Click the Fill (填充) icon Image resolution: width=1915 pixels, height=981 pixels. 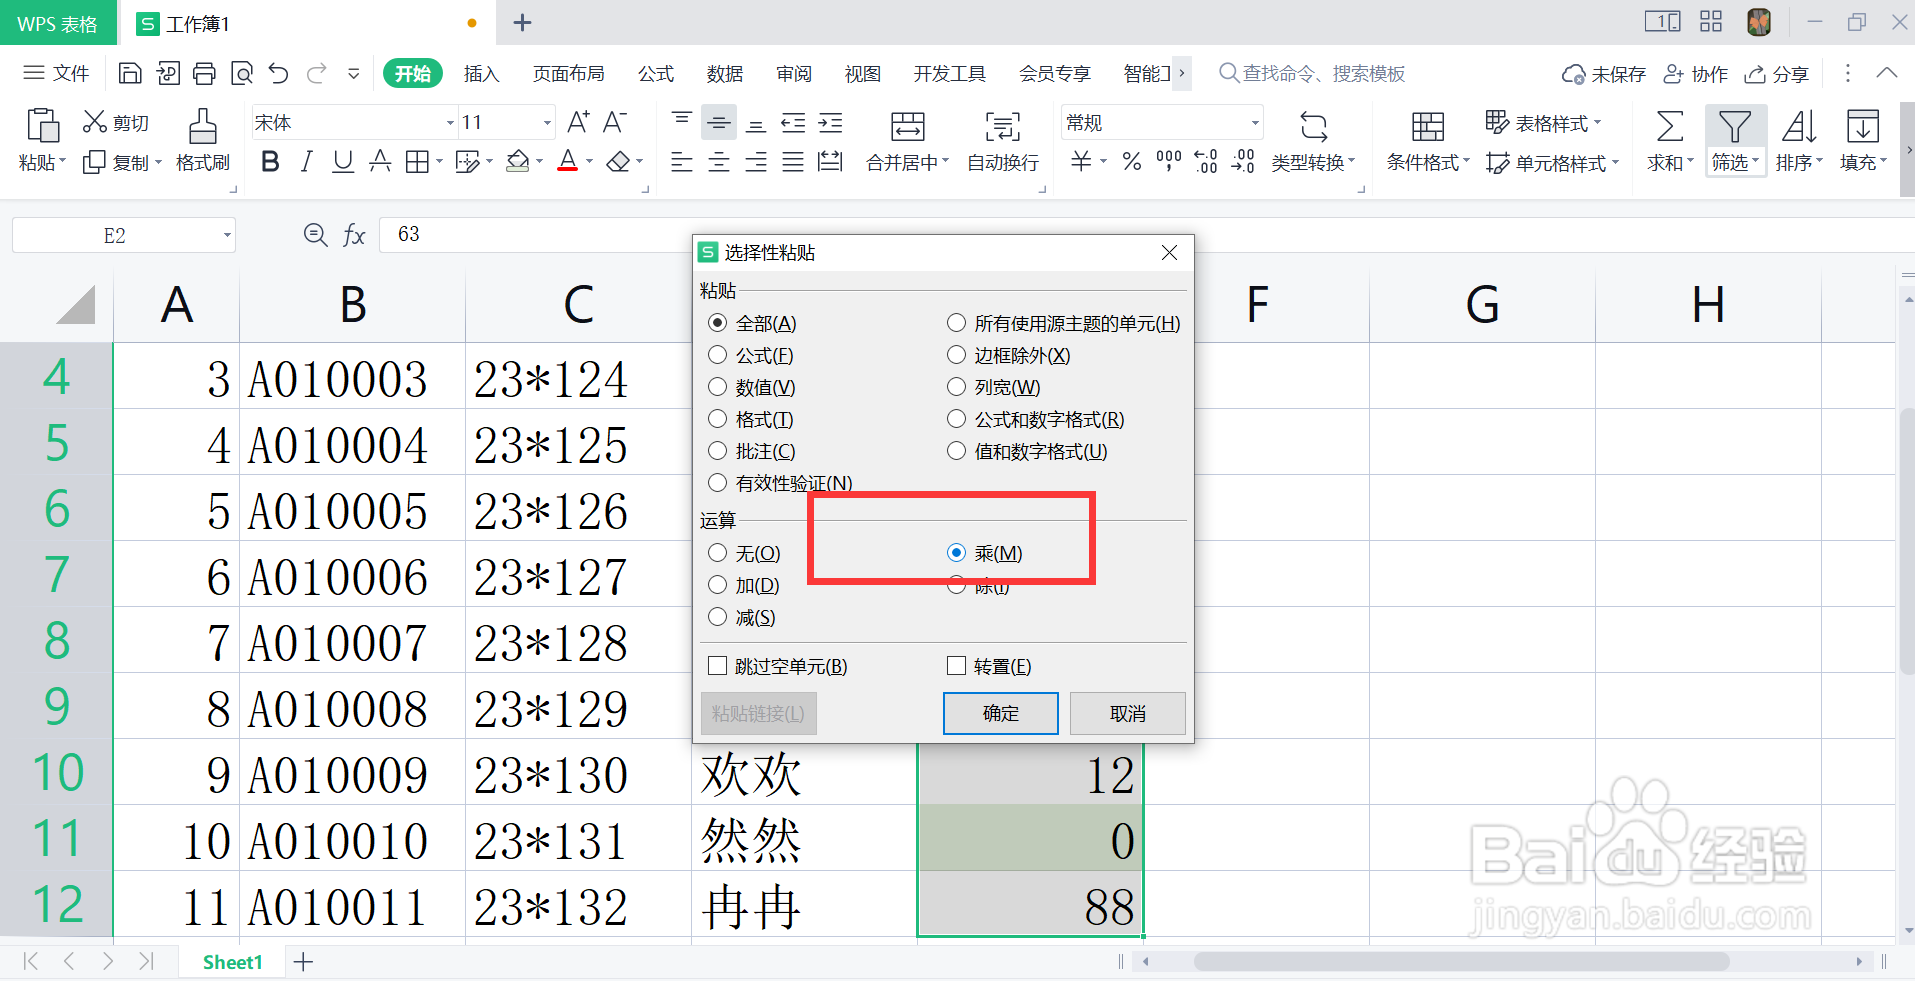[x=1862, y=127]
